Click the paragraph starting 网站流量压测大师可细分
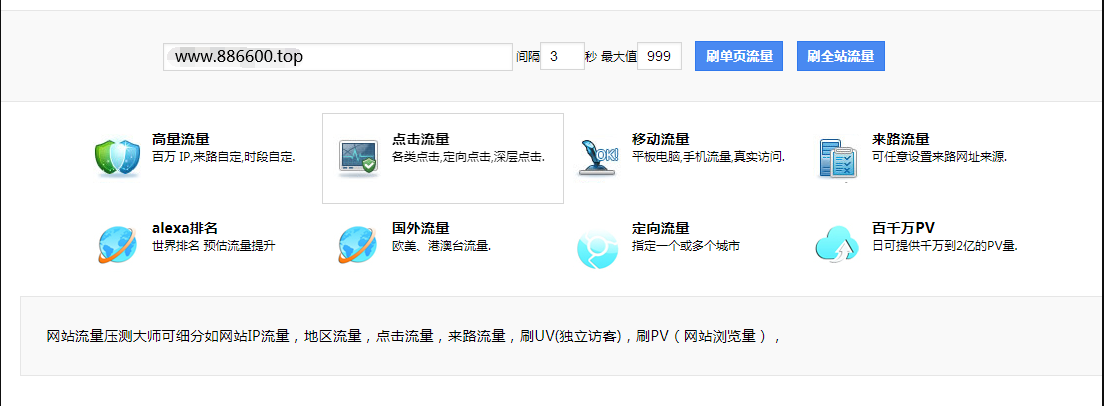 (x=414, y=336)
